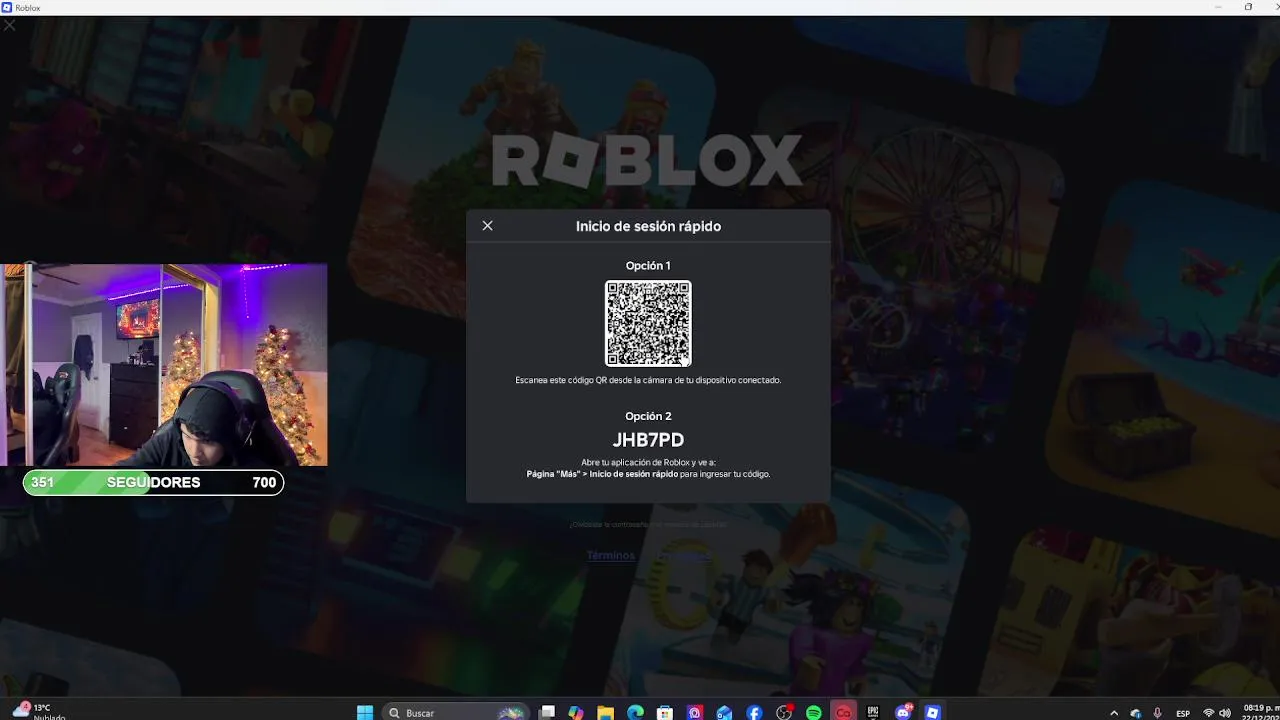Open Spotify from taskbar
Image resolution: width=1280 pixels, height=720 pixels.
pos(814,712)
